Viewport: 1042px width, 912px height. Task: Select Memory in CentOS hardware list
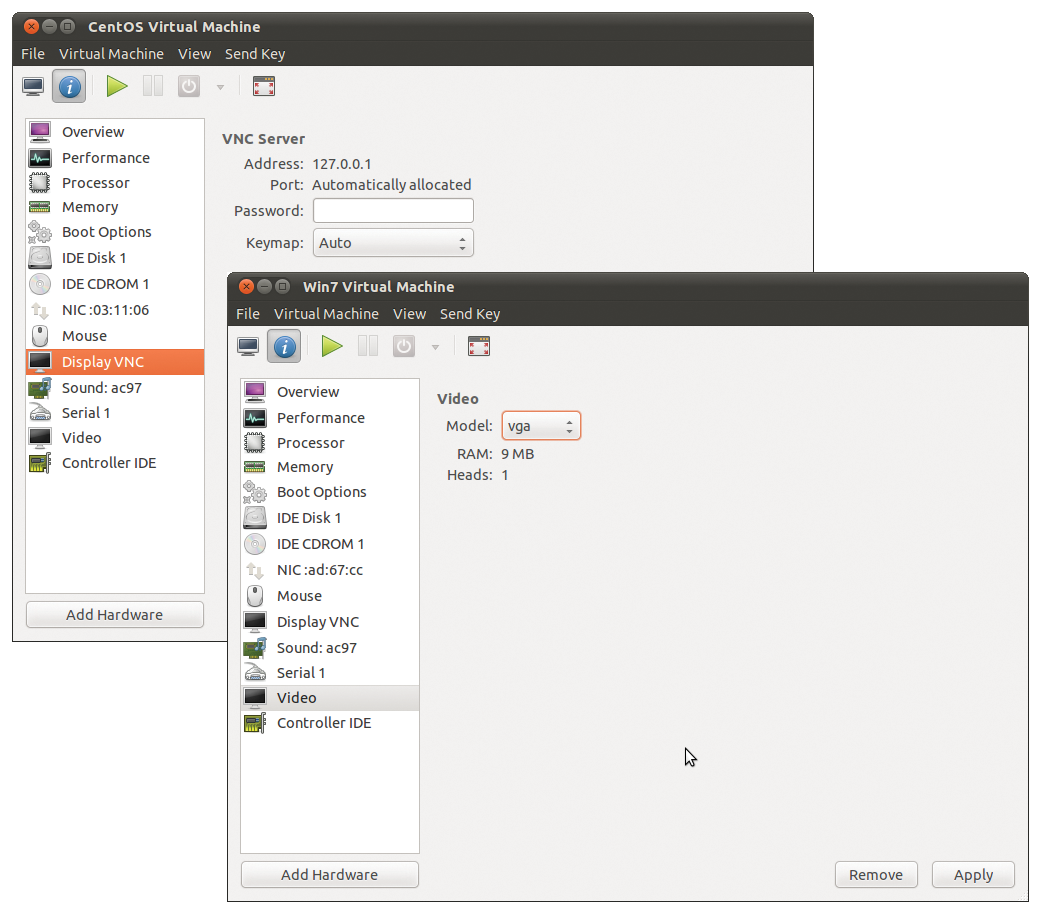point(115,207)
